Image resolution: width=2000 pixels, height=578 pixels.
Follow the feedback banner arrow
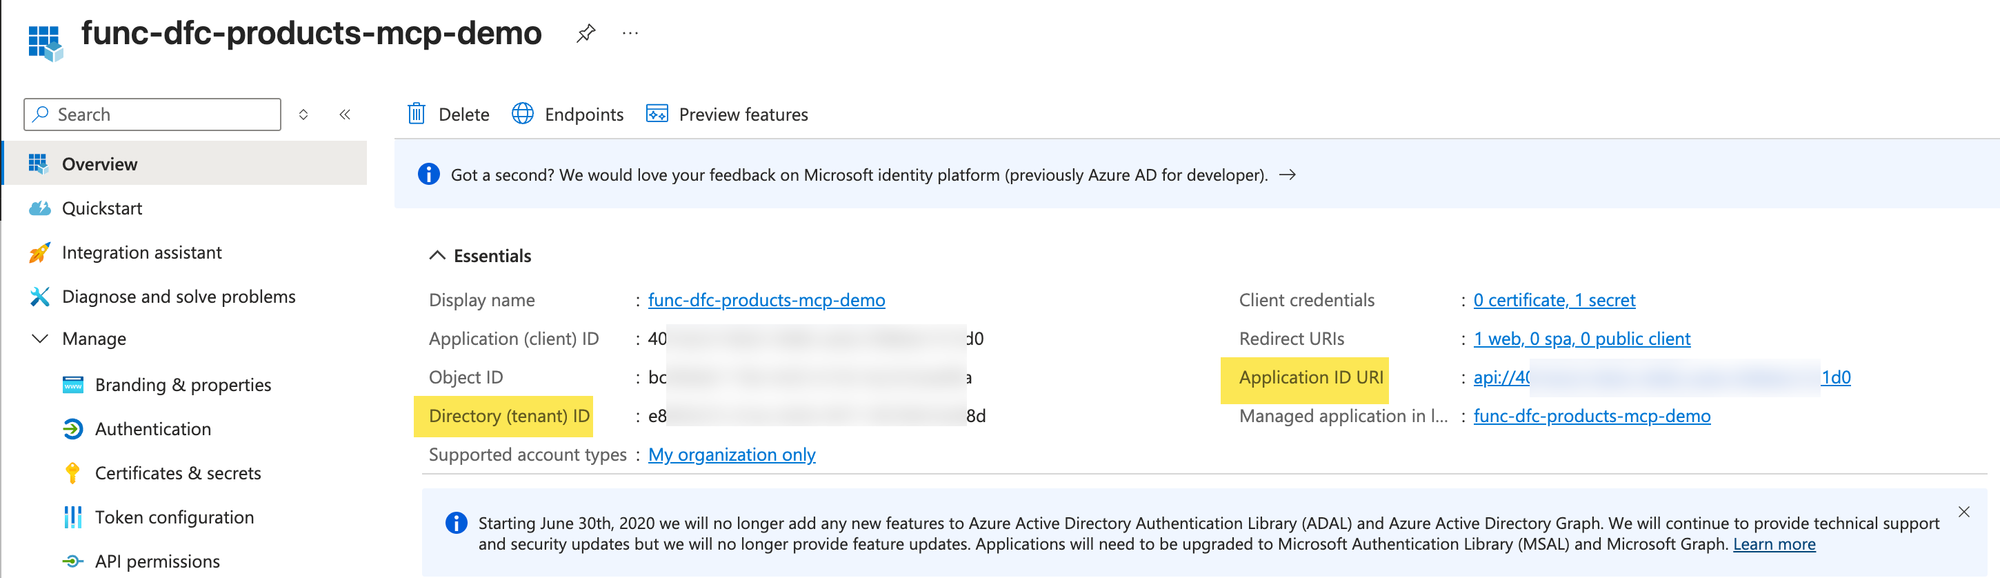(x=1288, y=175)
